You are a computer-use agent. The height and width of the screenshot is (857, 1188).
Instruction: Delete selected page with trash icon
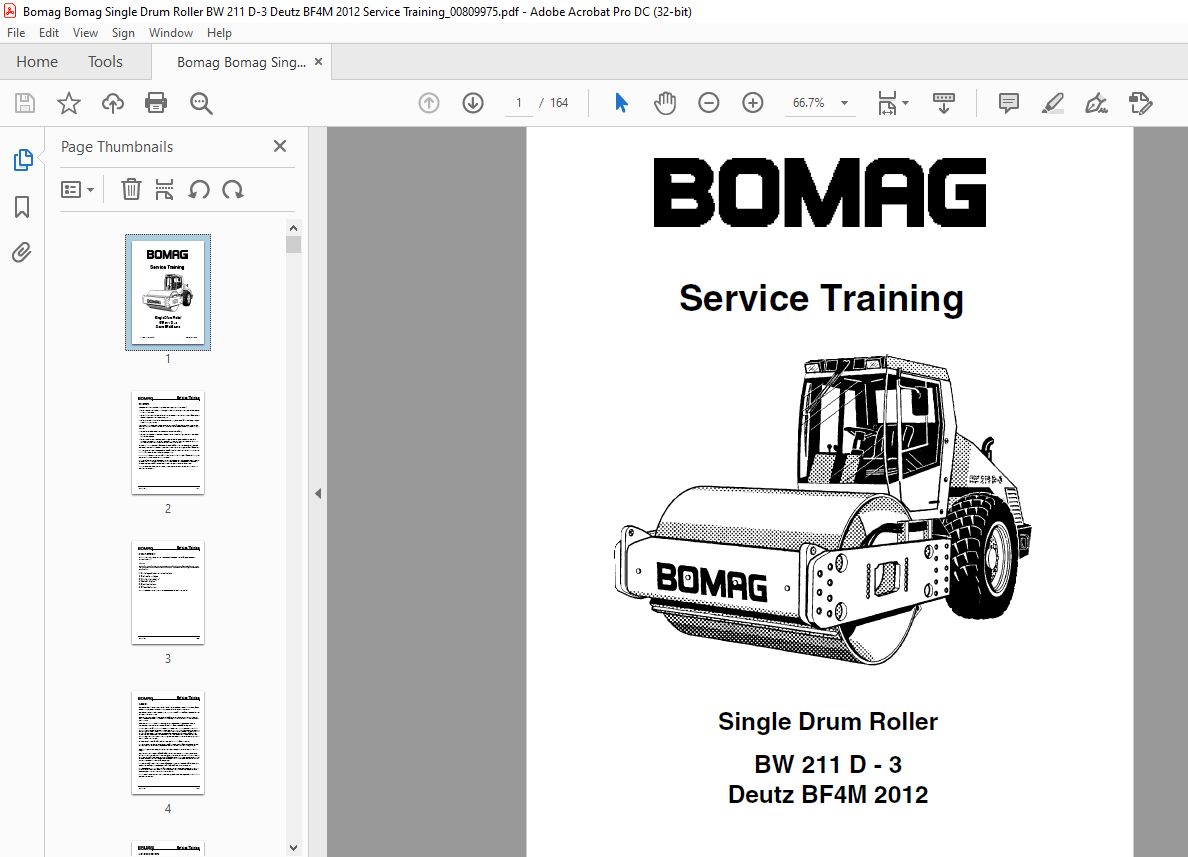[131, 189]
